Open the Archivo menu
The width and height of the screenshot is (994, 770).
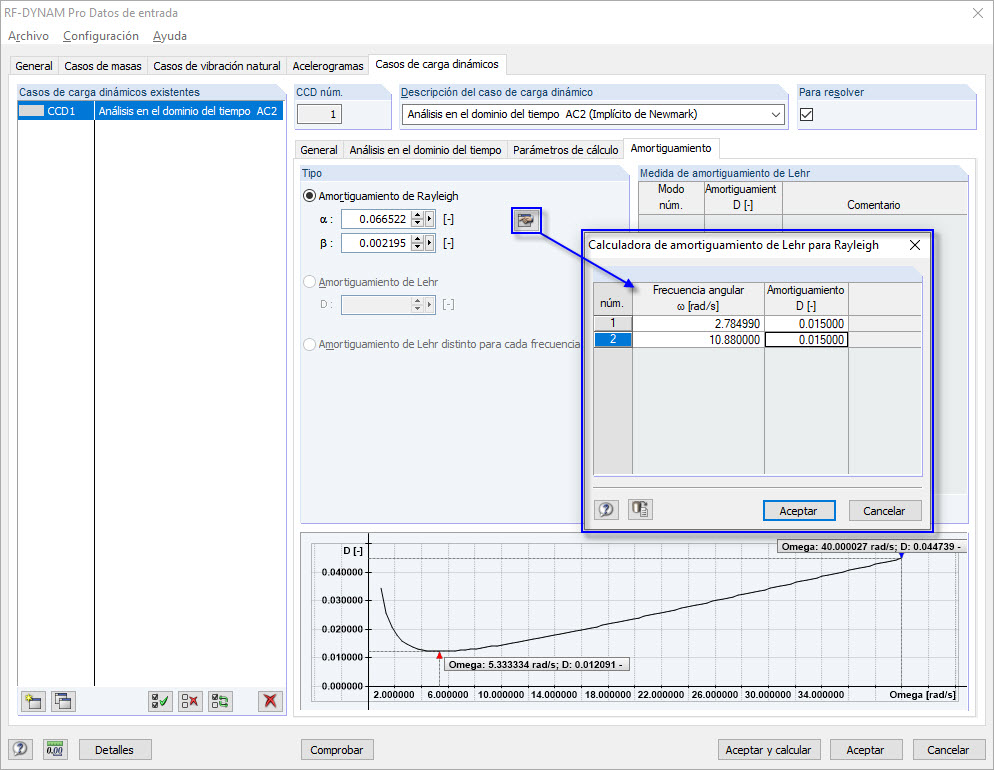(x=29, y=36)
